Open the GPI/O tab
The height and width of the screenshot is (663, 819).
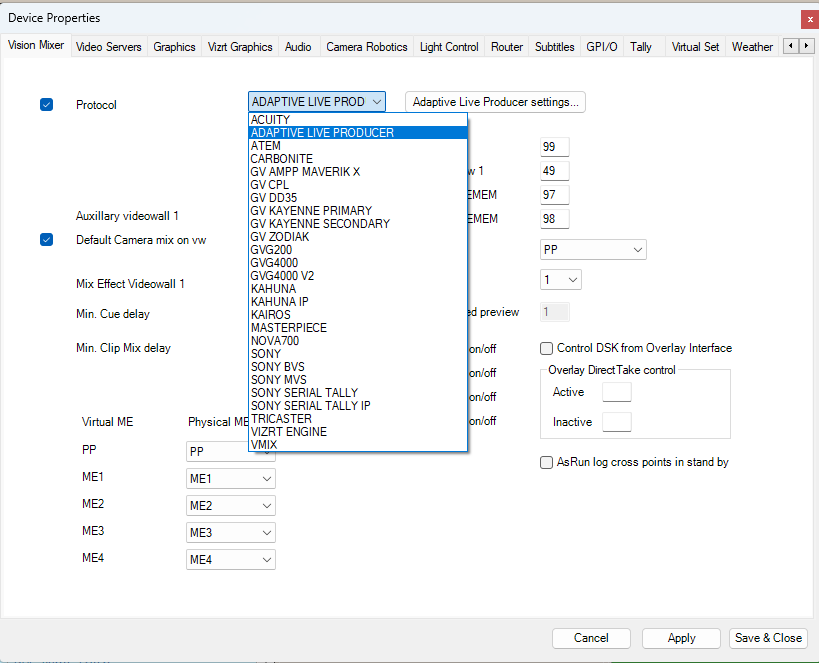[602, 47]
